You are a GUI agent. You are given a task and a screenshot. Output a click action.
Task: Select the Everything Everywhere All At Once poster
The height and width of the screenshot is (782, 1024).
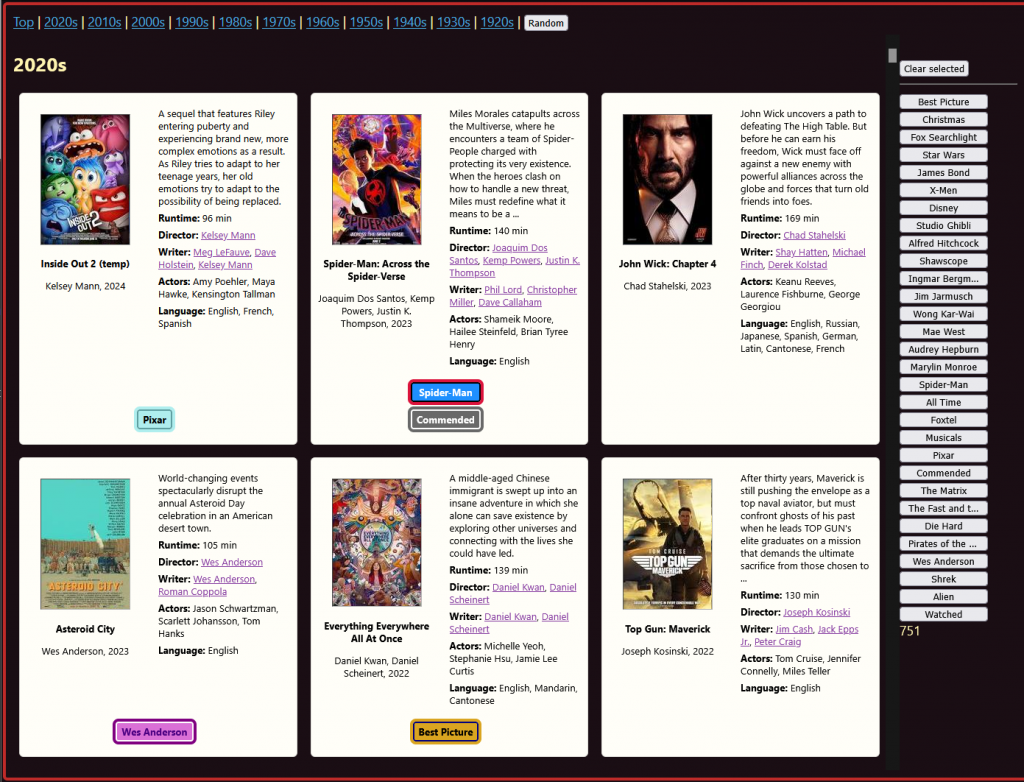[376, 542]
